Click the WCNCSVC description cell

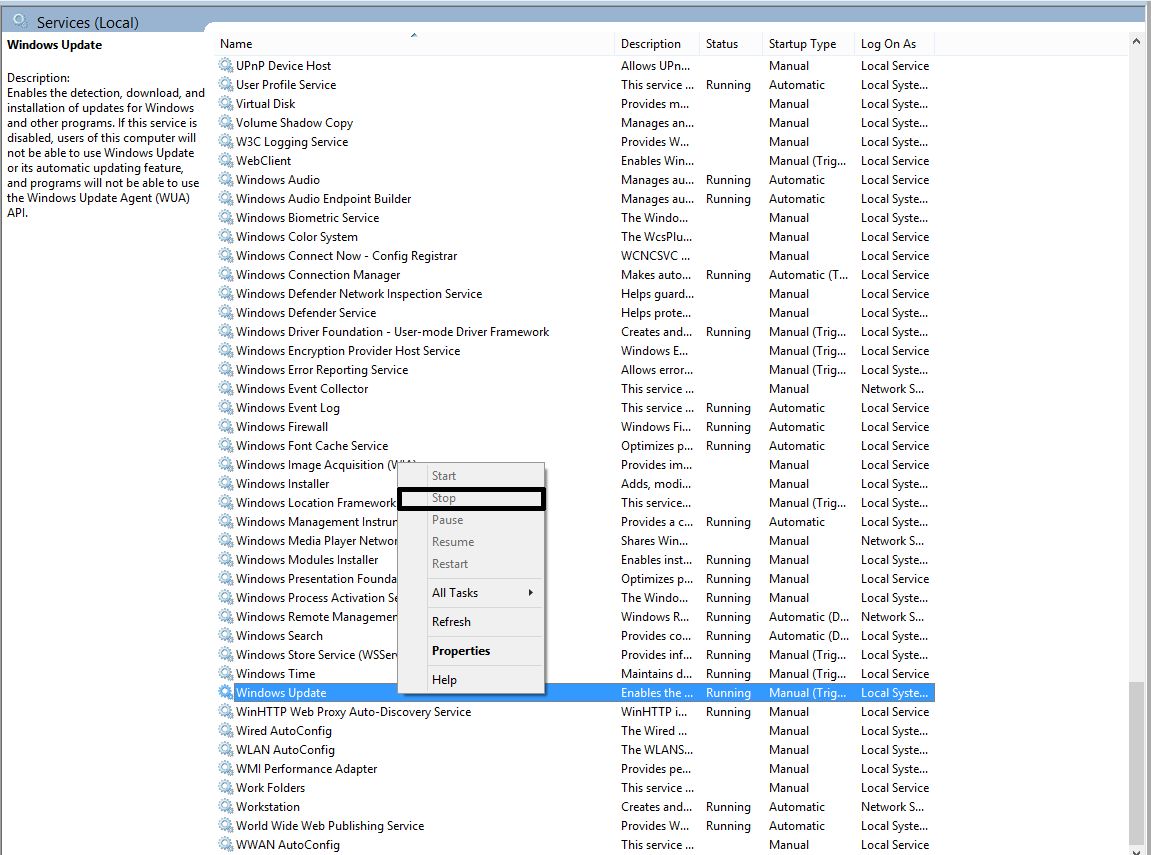tap(655, 256)
